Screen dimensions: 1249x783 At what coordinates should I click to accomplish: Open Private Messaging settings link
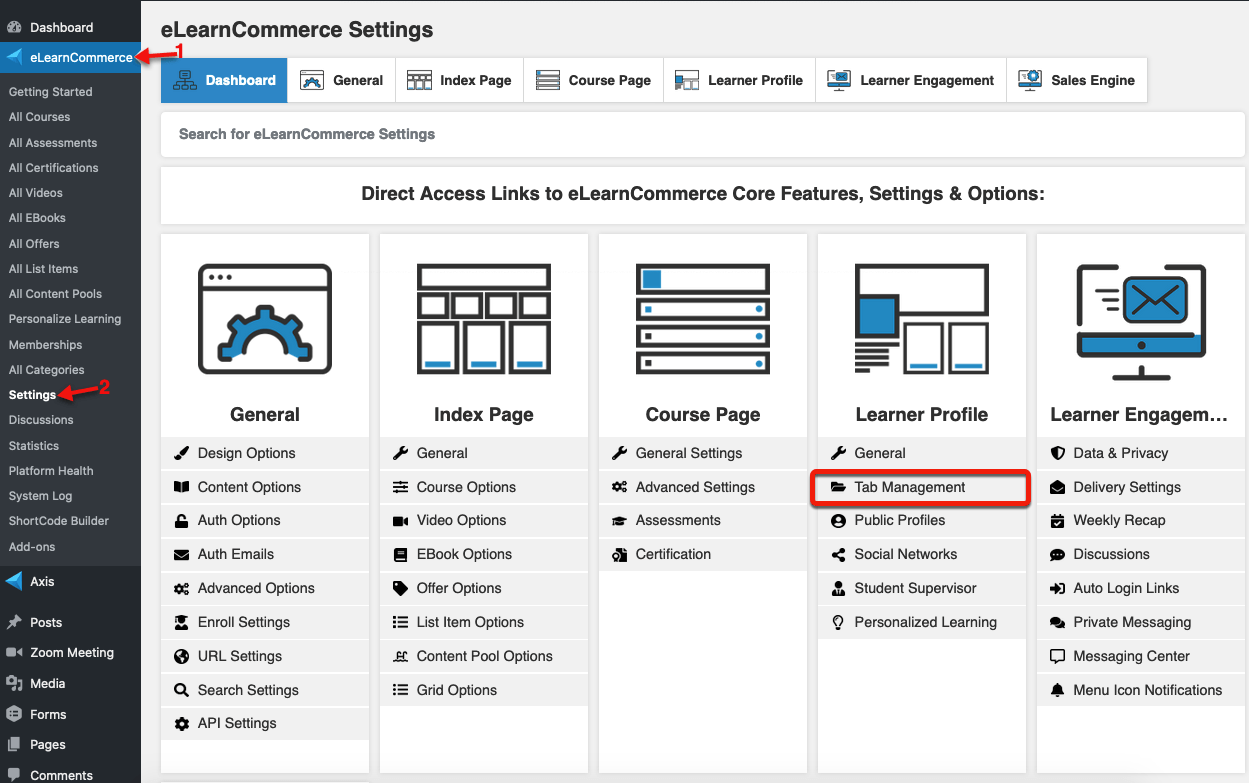pos(1141,622)
